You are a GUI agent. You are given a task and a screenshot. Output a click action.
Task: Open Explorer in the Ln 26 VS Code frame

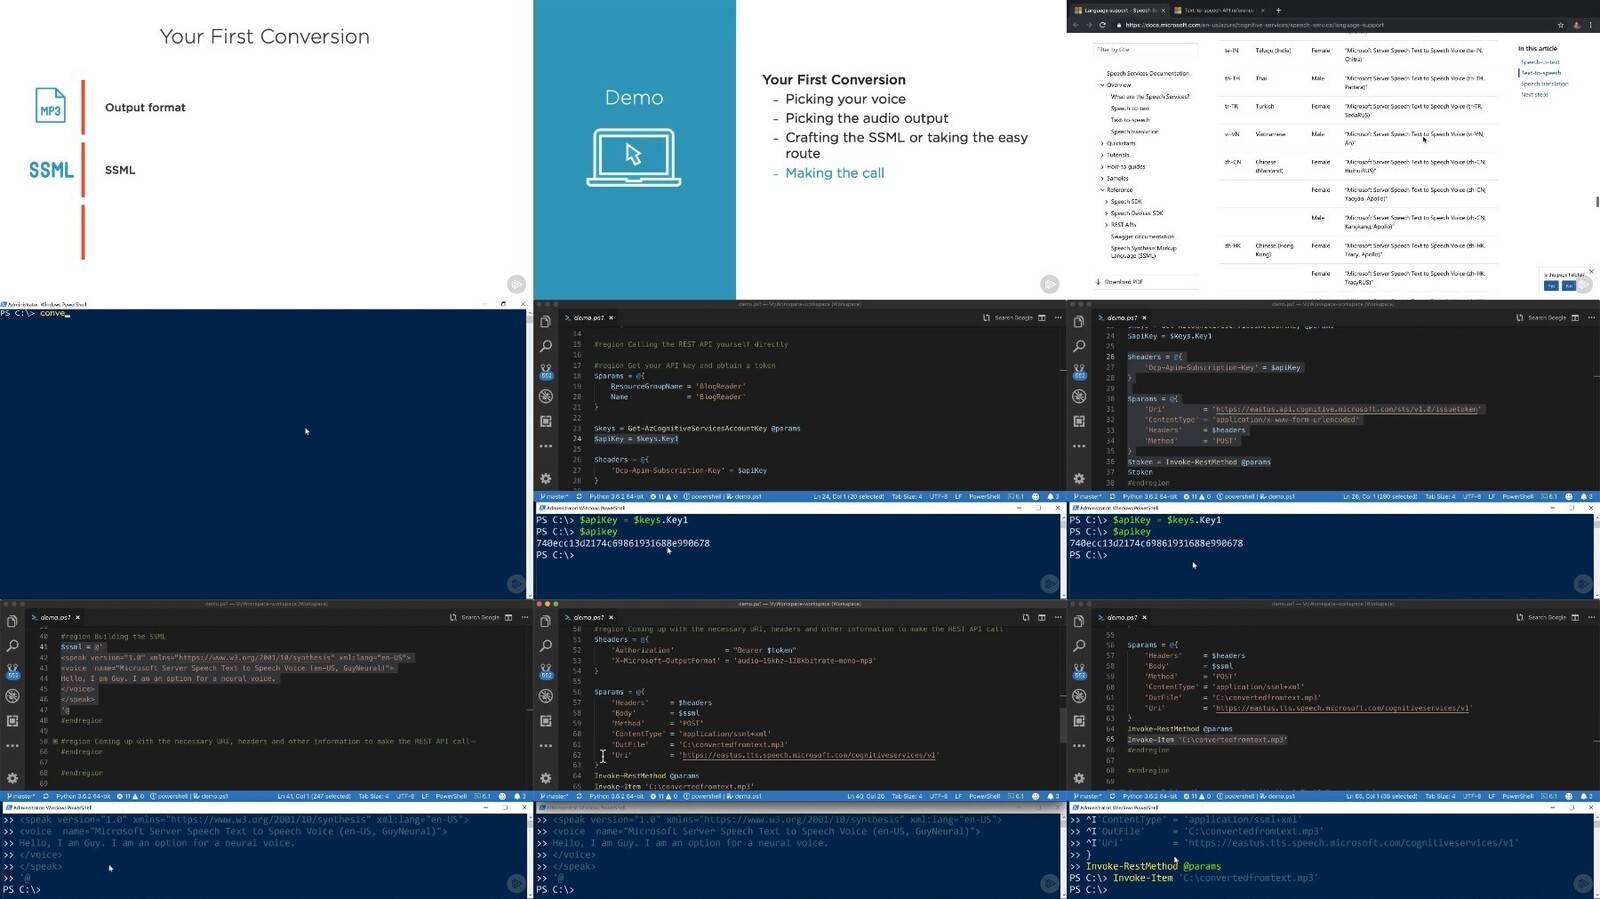click(x=1078, y=322)
